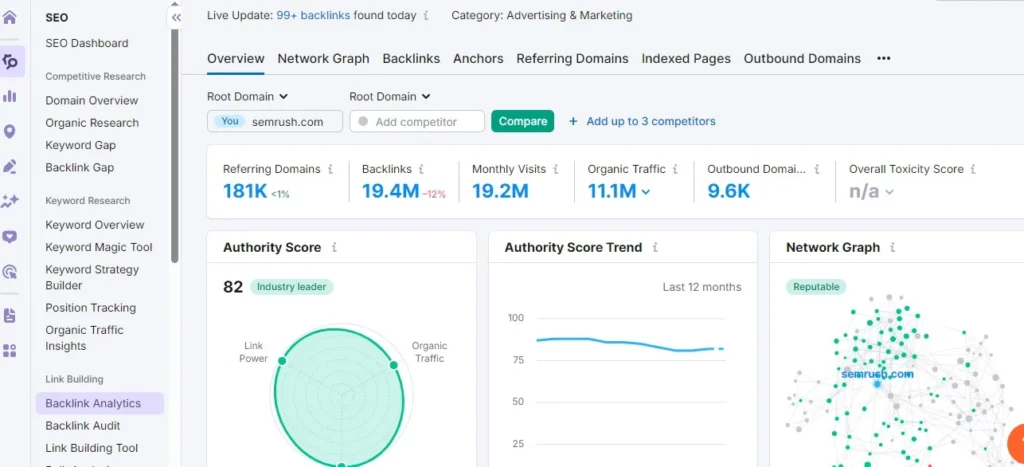Click the Add competitor input field
This screenshot has height=467, width=1024.
(417, 121)
